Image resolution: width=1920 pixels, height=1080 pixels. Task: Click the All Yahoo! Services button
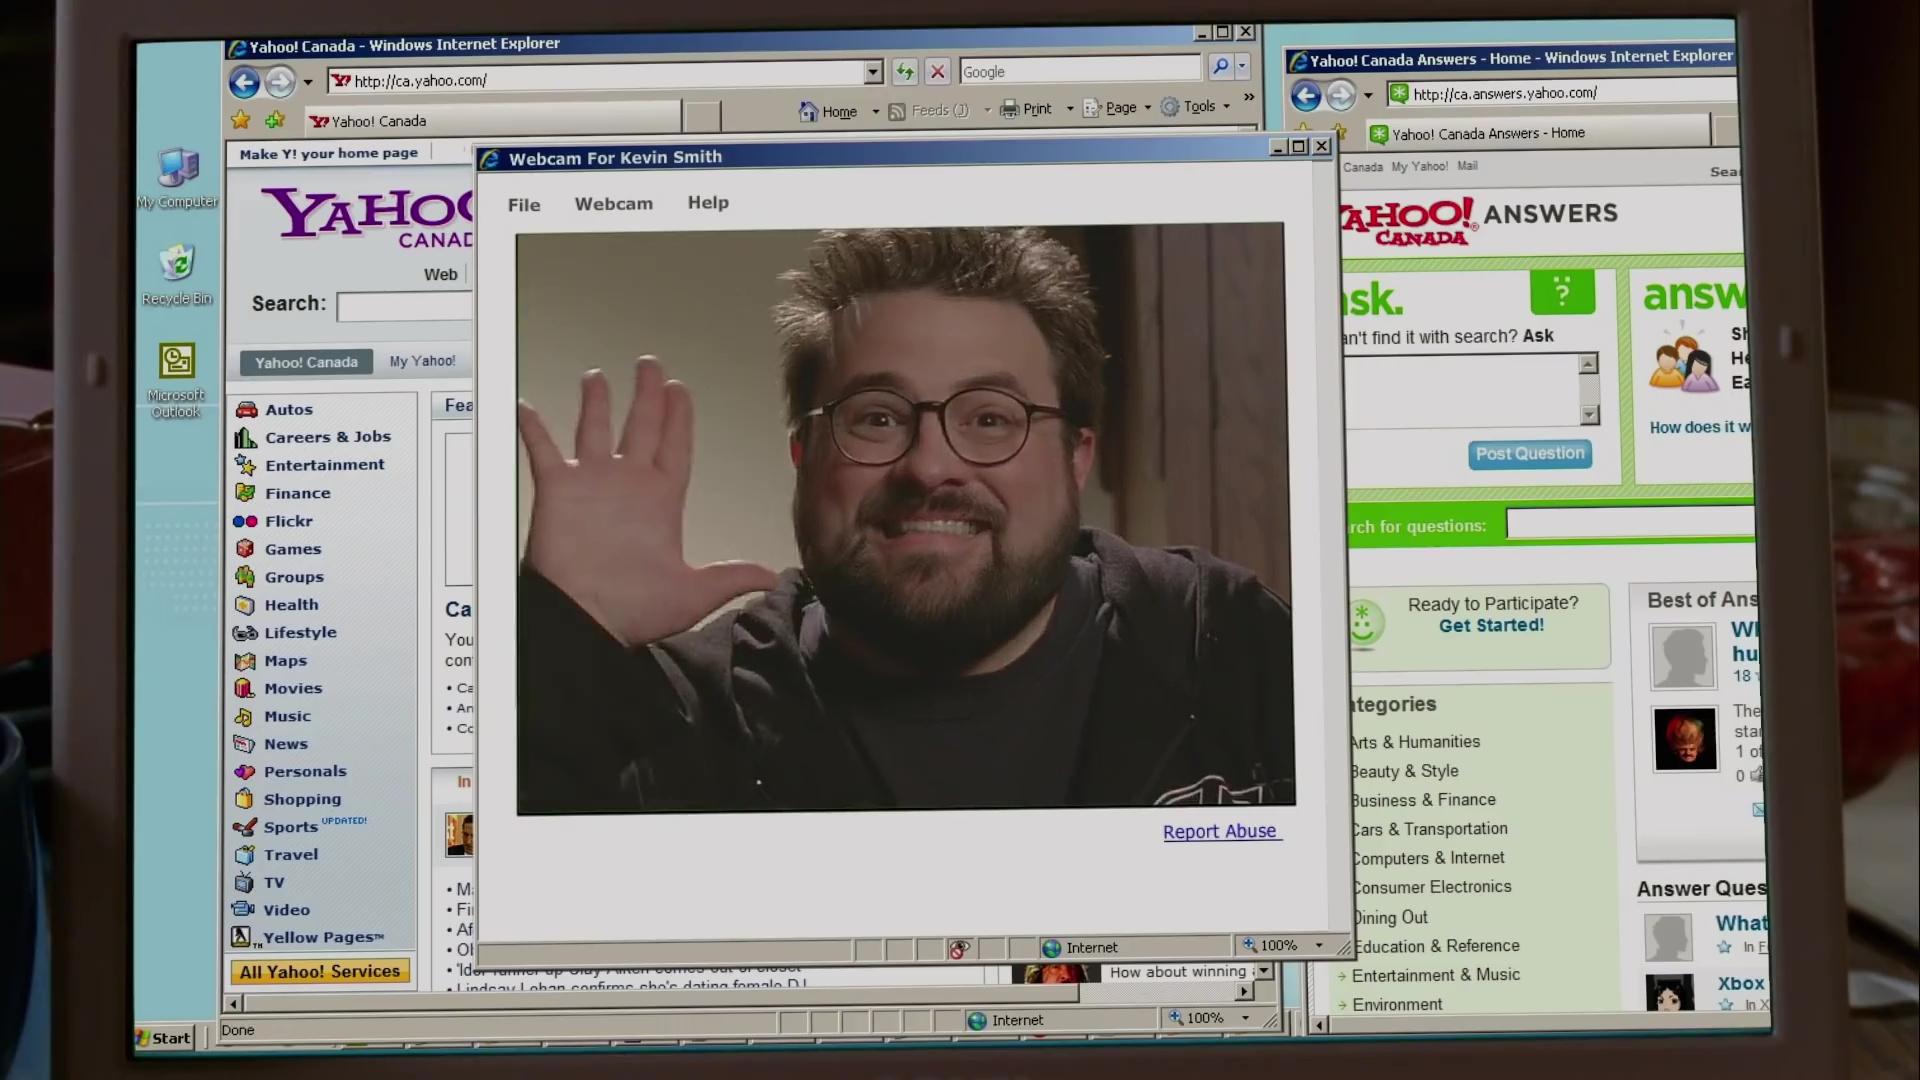[x=320, y=971]
